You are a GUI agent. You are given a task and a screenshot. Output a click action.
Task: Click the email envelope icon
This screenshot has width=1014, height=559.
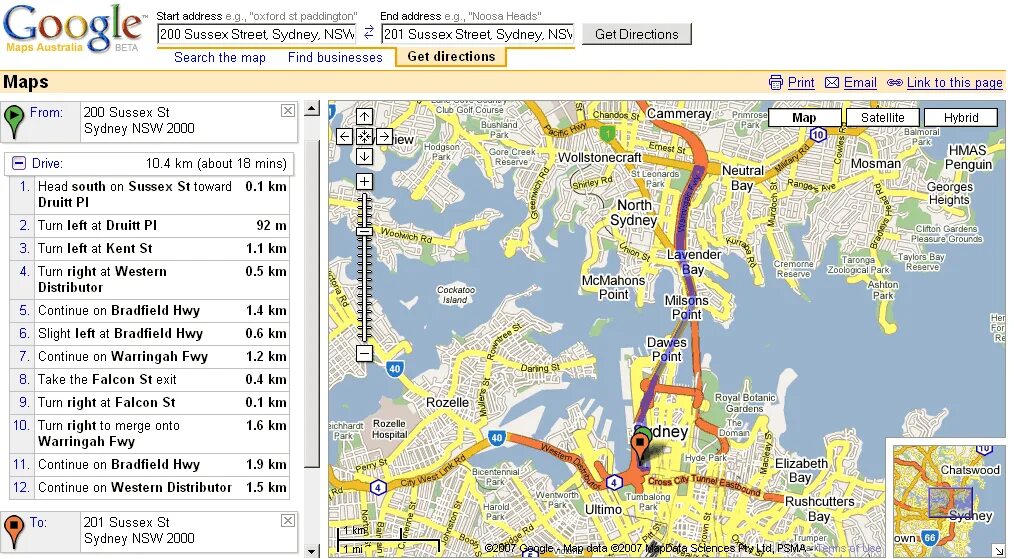[x=832, y=83]
